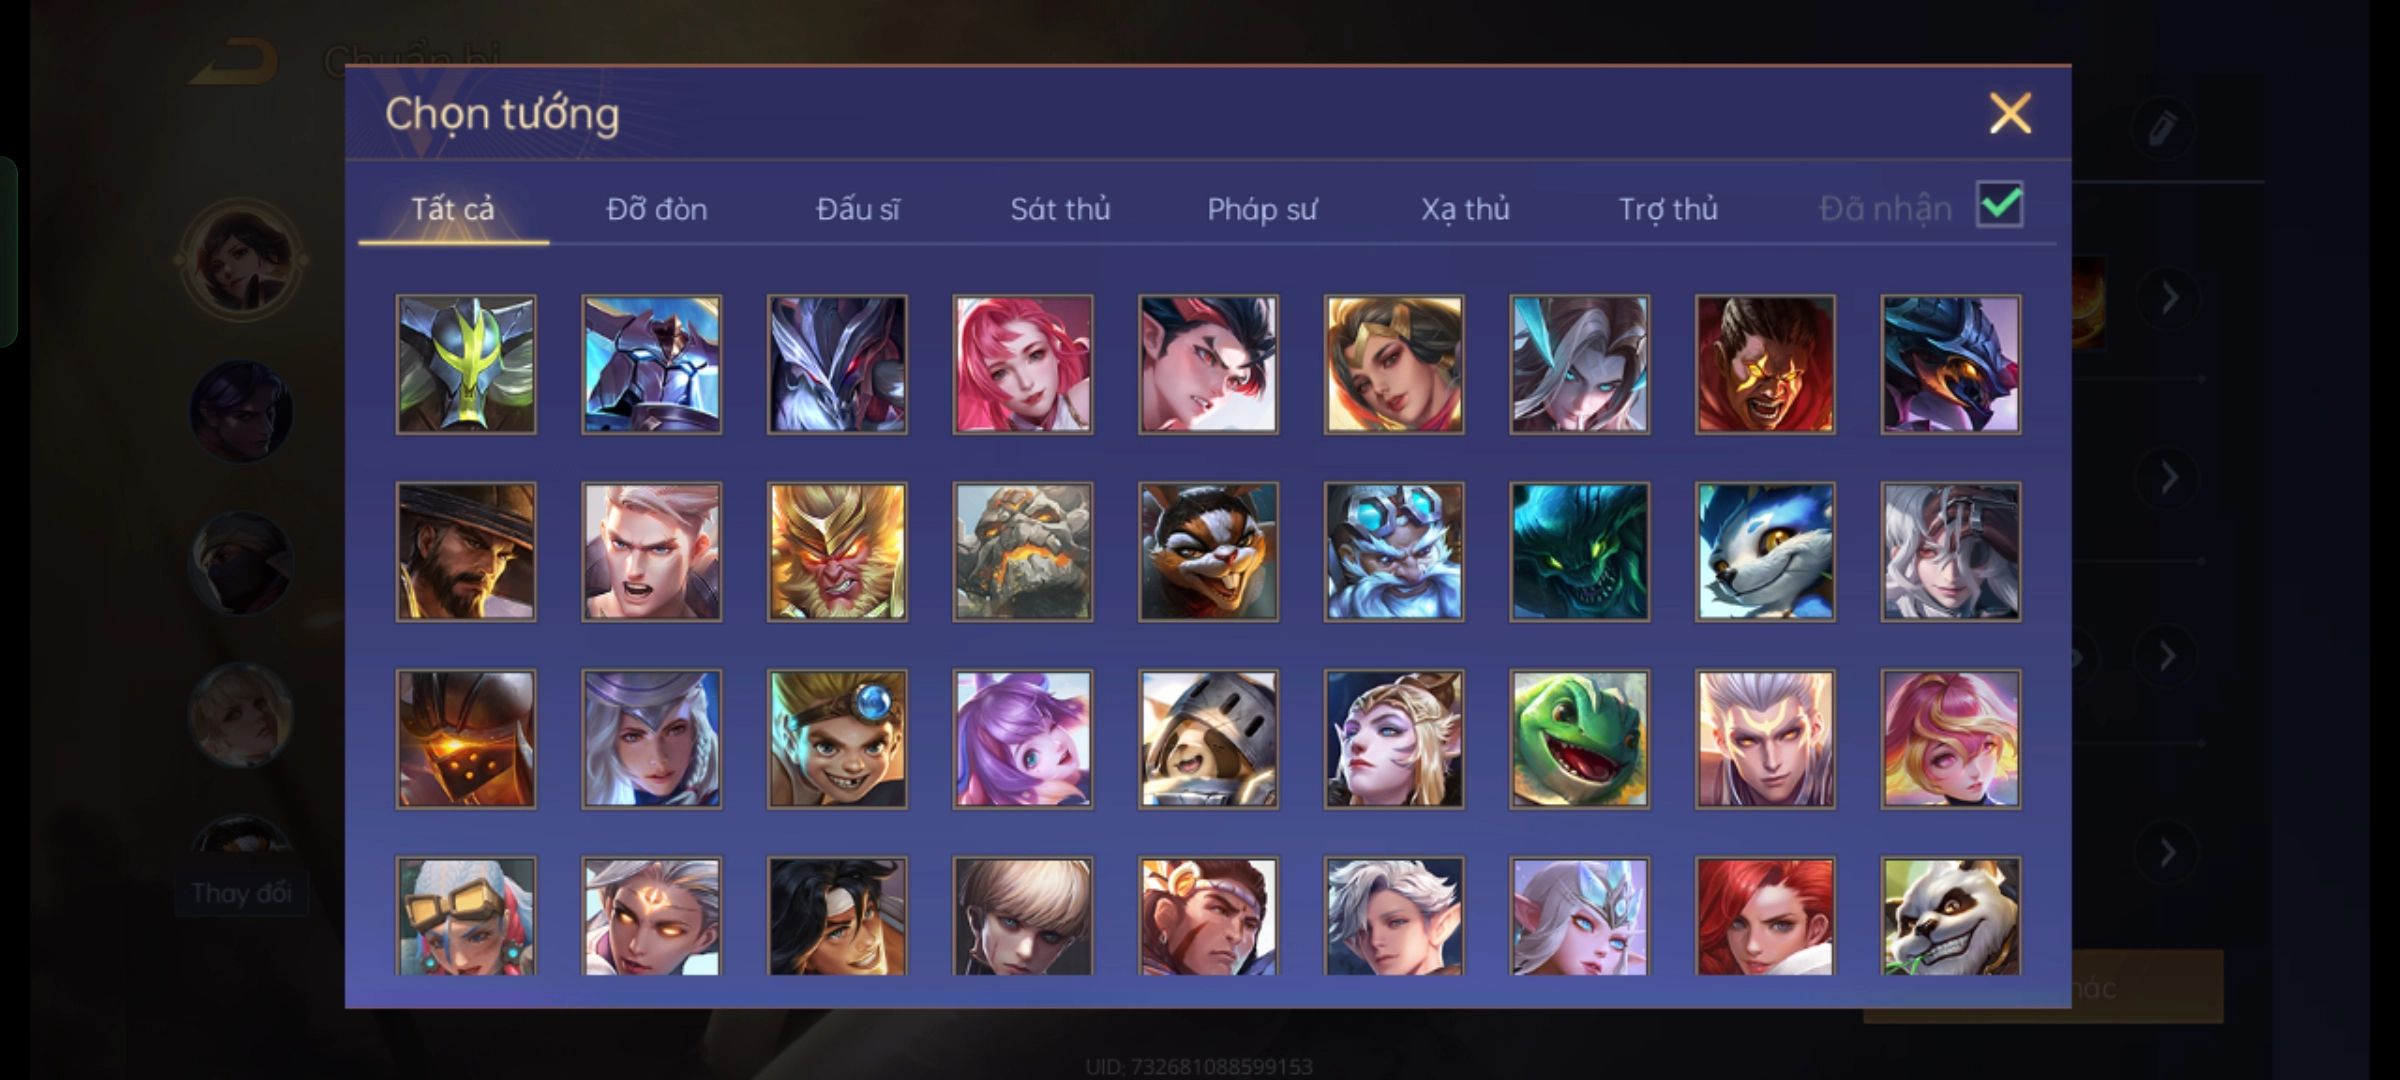2400x1080 pixels.
Task: Switch to the Sát thủ tab
Action: tap(1060, 209)
